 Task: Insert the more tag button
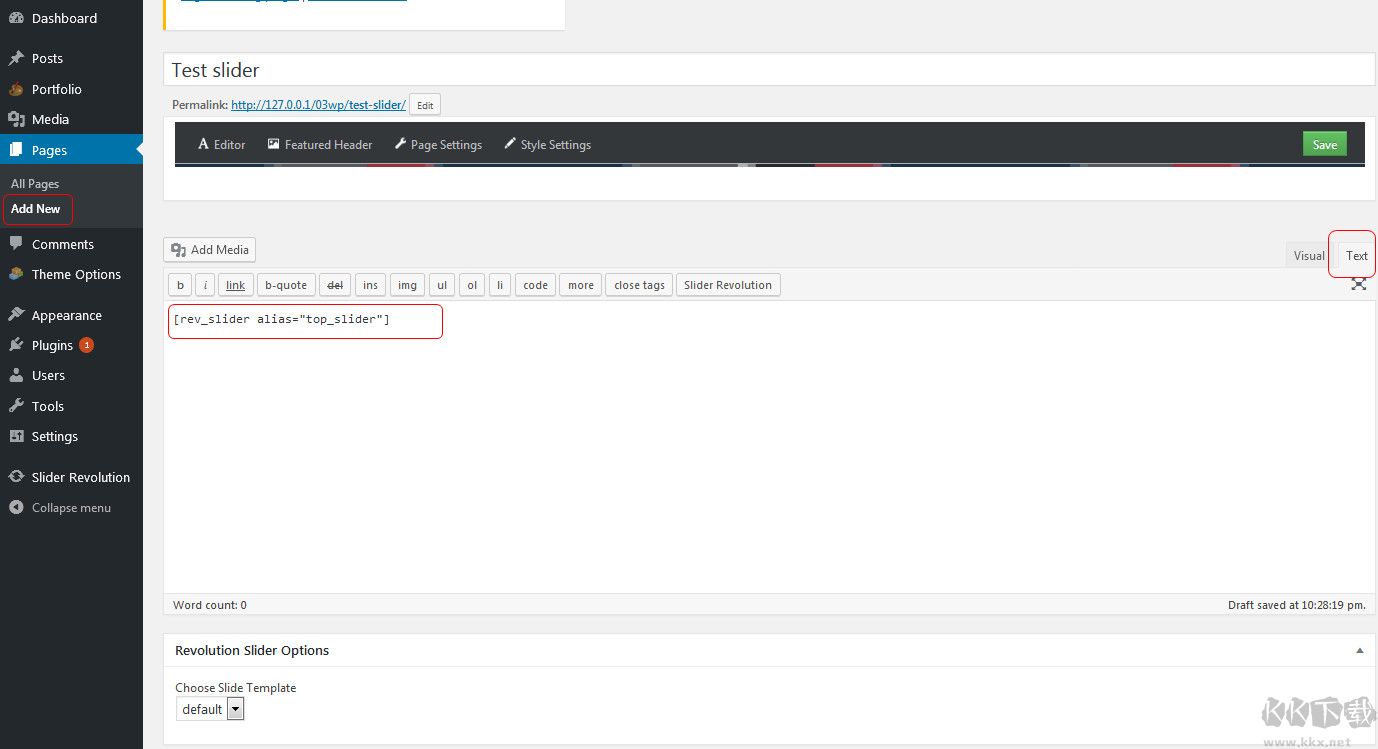coord(581,285)
